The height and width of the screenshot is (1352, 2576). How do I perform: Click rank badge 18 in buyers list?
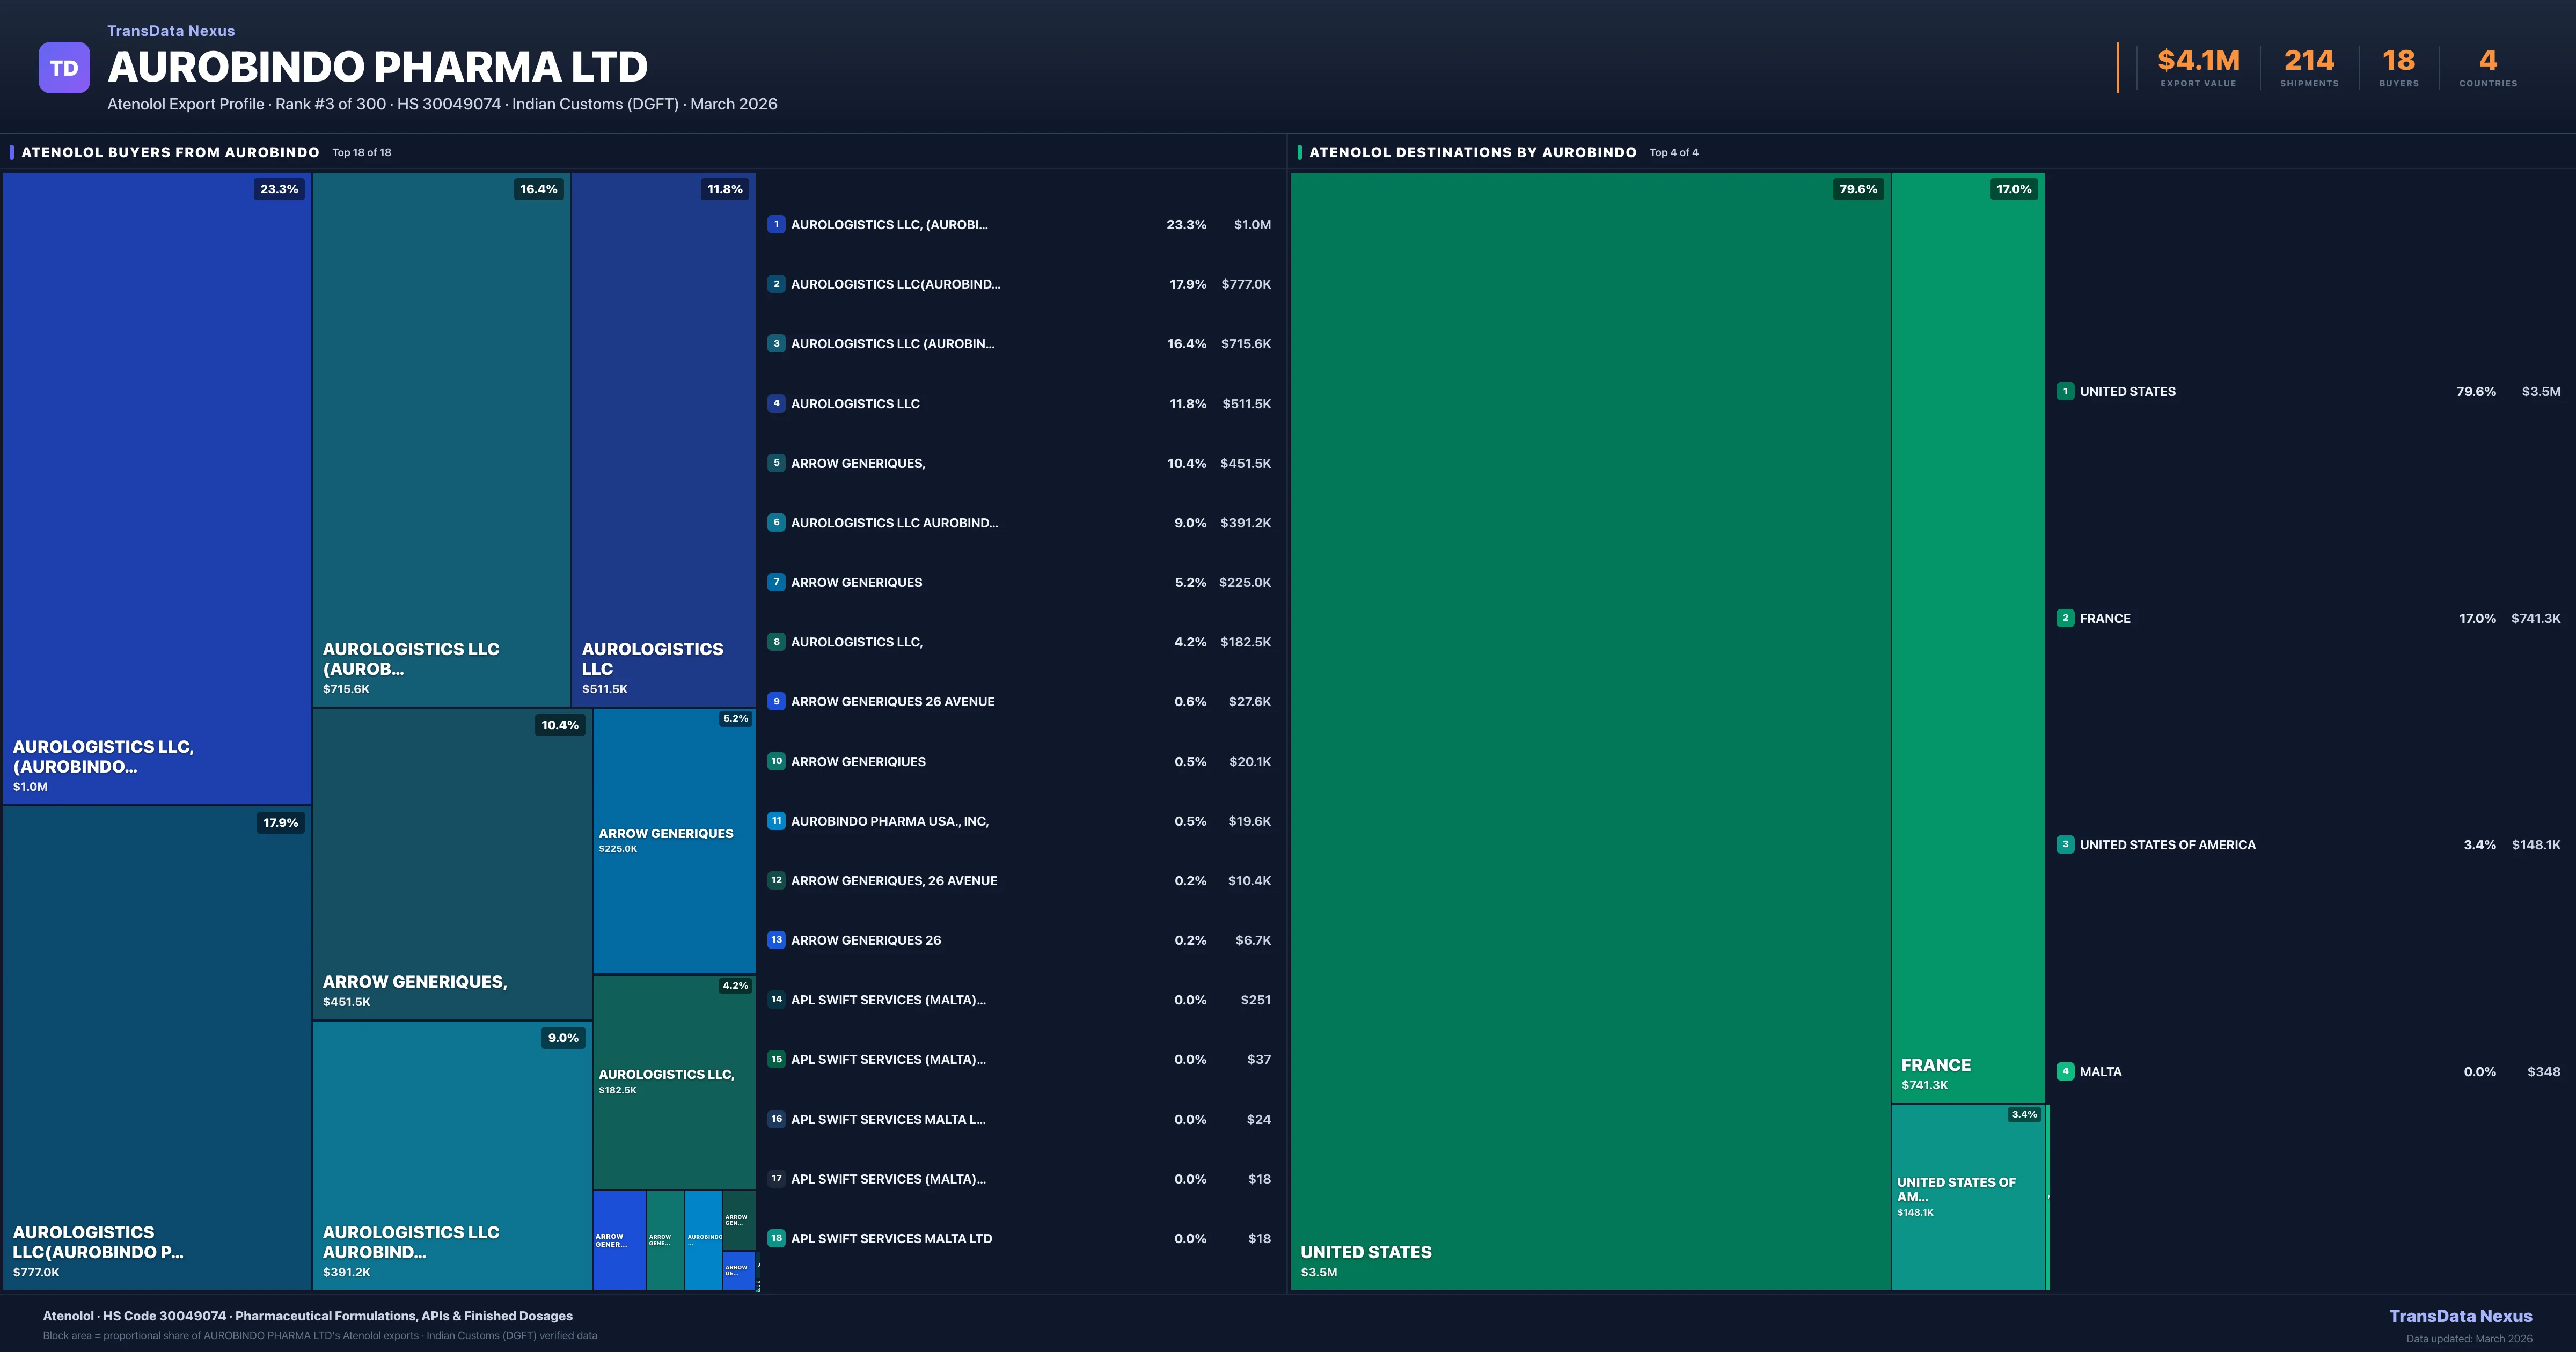tap(776, 1238)
